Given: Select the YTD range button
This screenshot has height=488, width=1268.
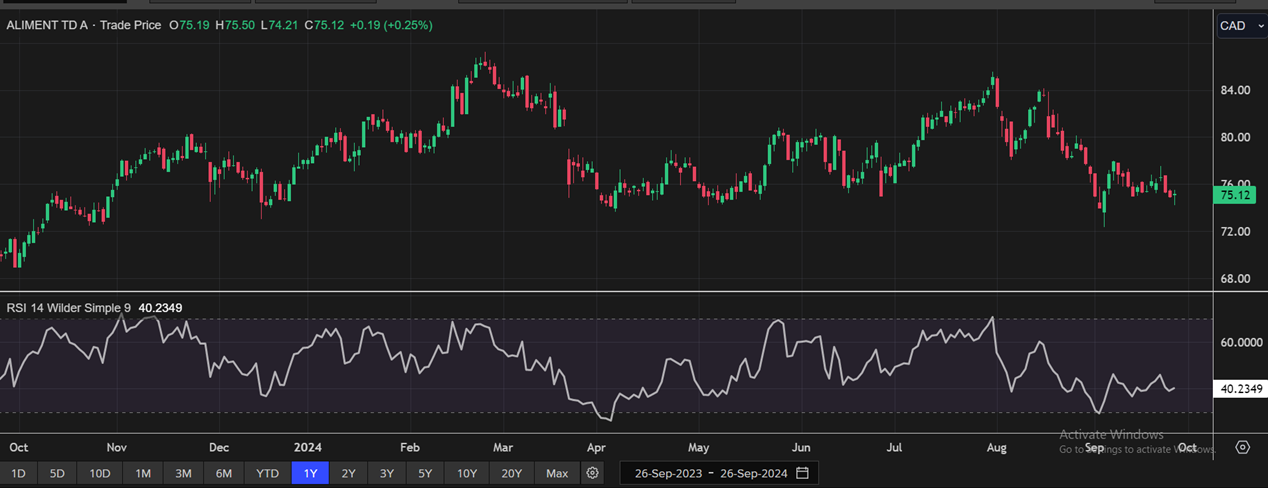Looking at the screenshot, I should tap(267, 473).
